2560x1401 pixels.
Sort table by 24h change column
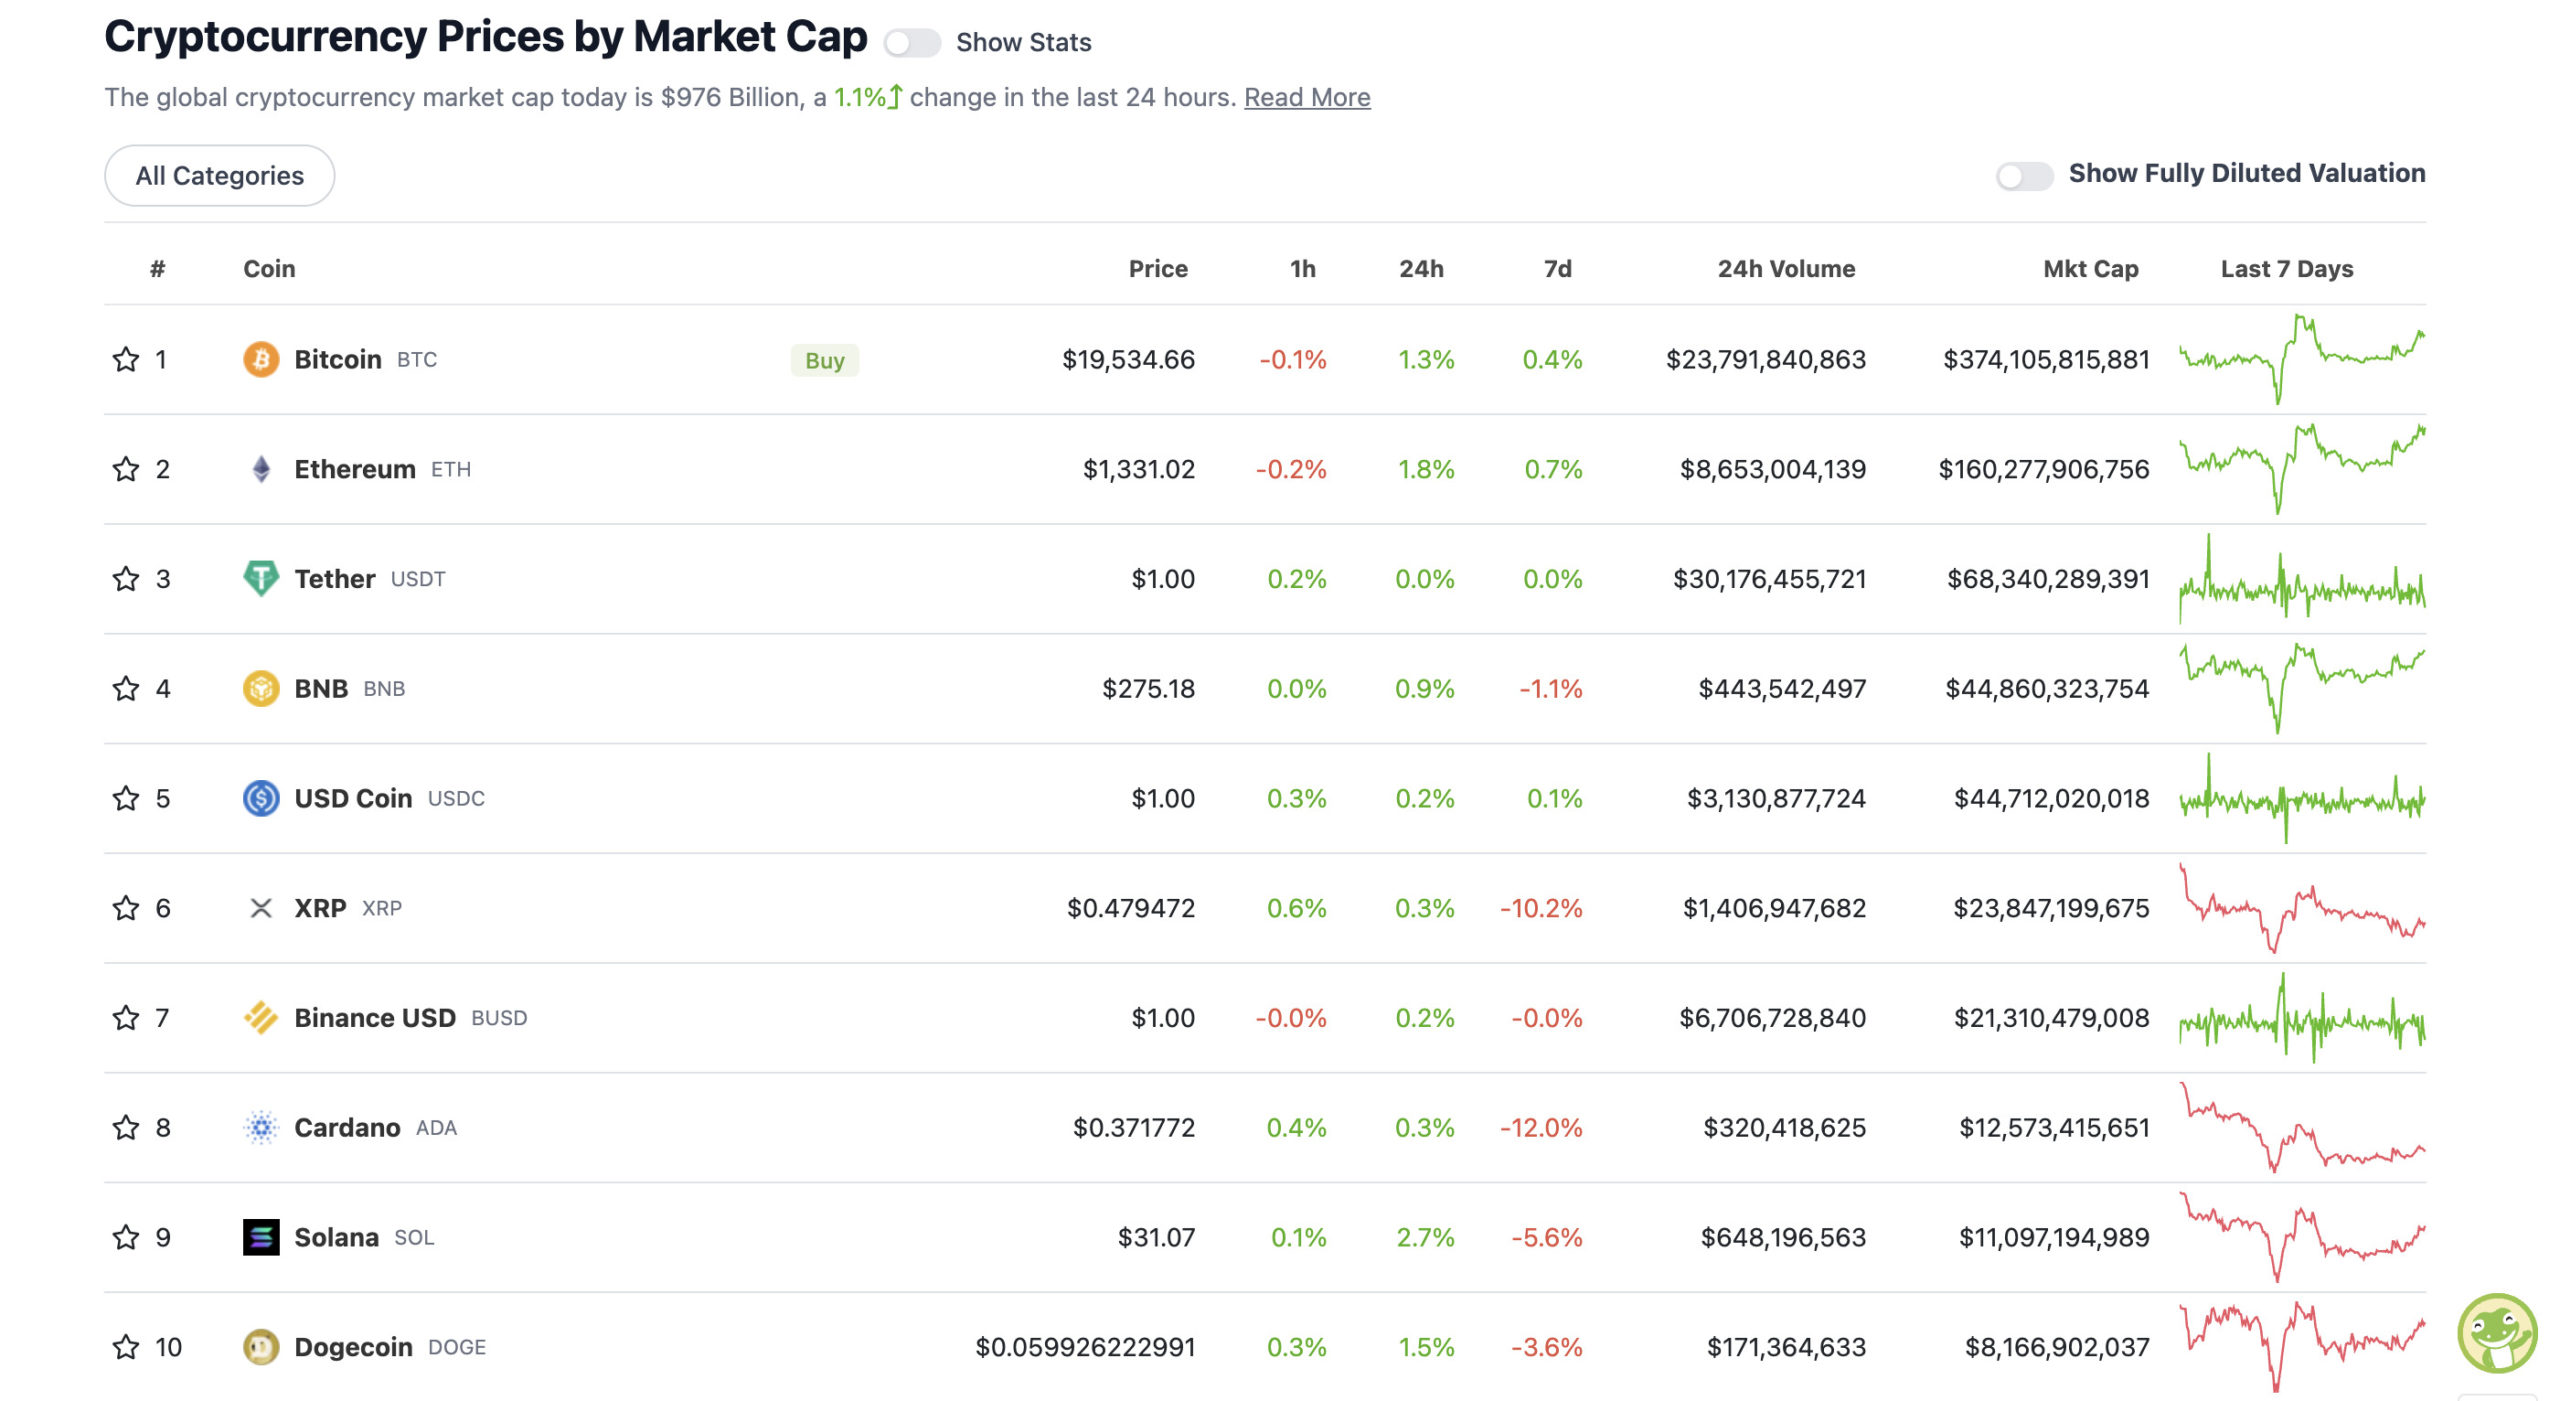point(1421,269)
